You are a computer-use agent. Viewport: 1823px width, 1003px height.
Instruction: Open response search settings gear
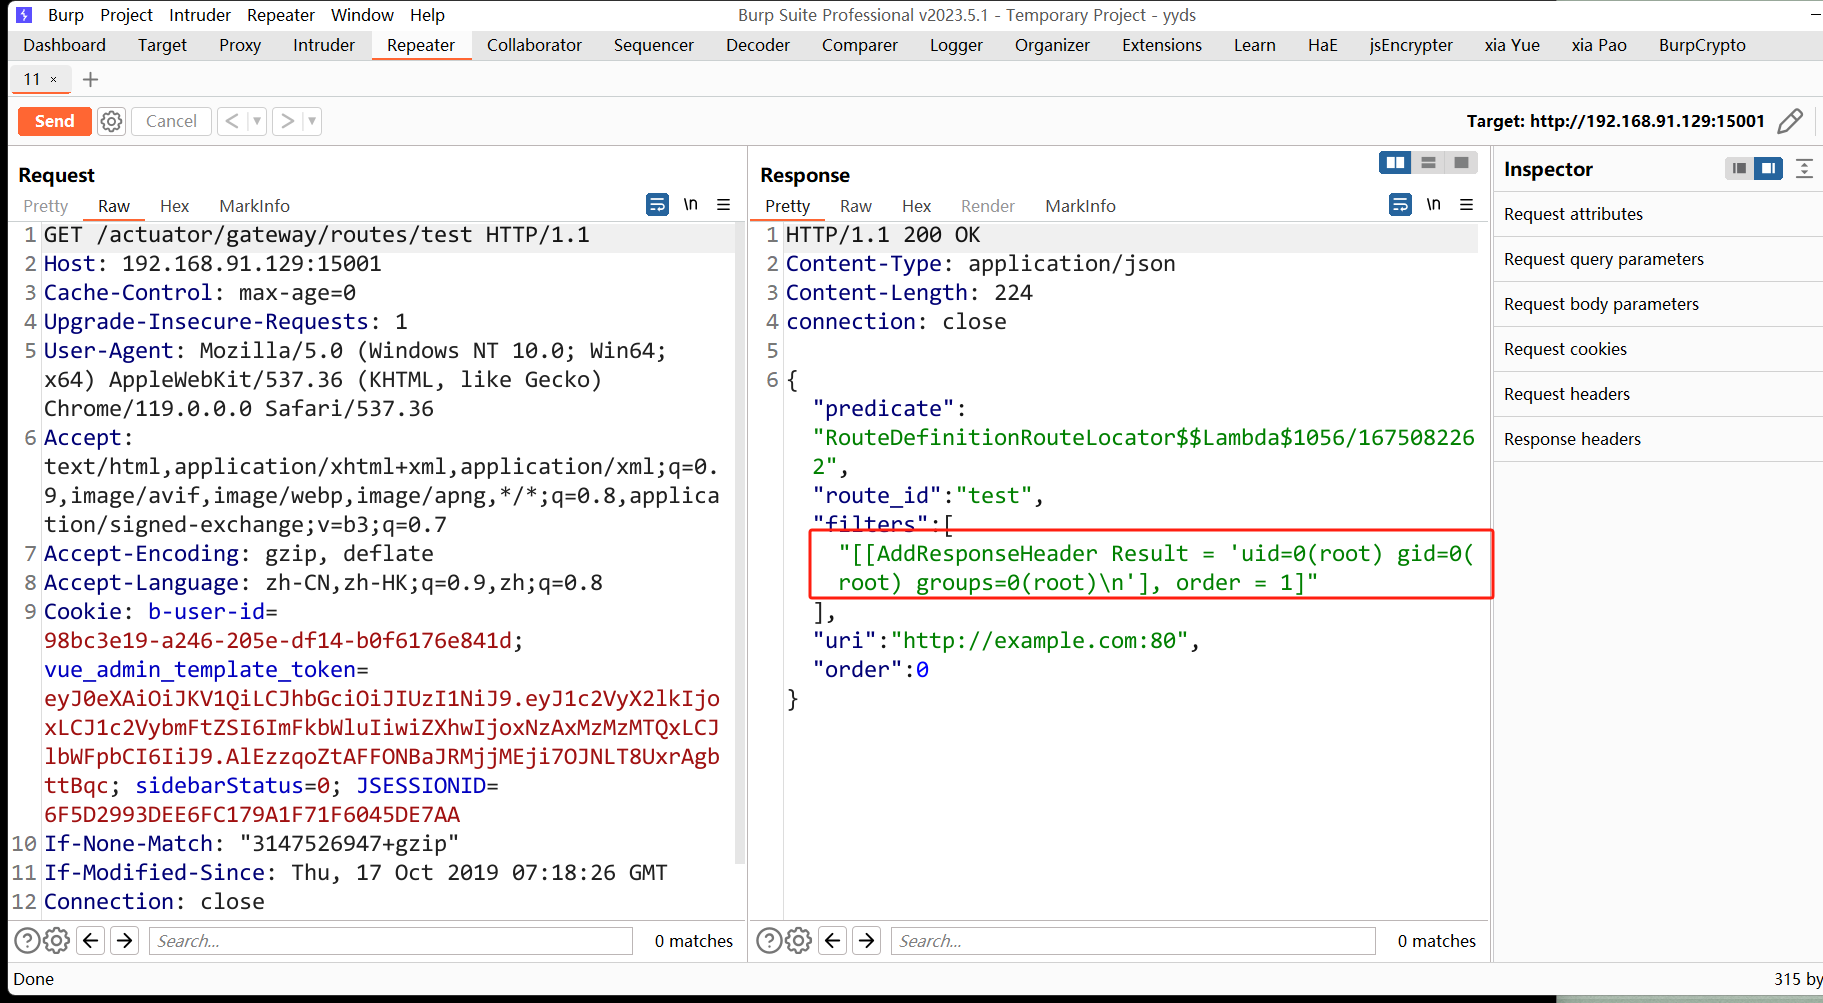click(x=799, y=940)
